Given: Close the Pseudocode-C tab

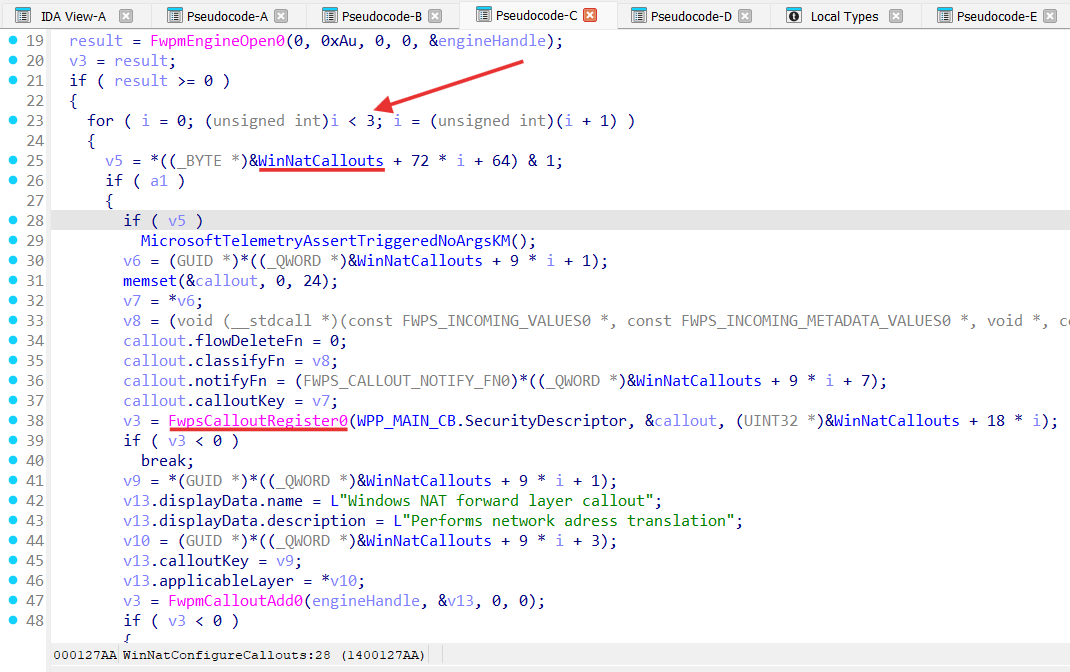Looking at the screenshot, I should click(590, 15).
